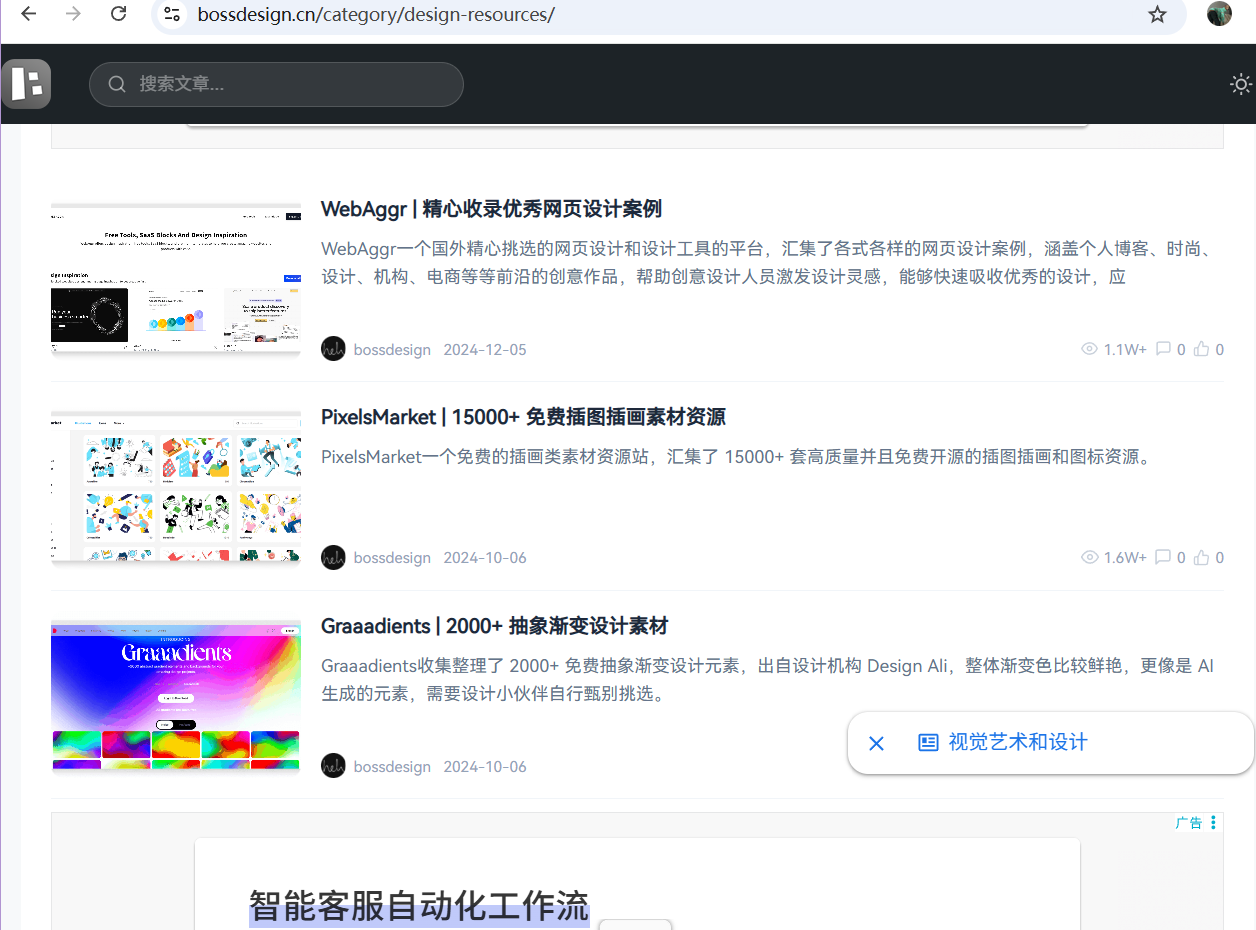Click the 2024-10-06 date on PixelsMarket post
The height and width of the screenshot is (930, 1256).
485,558
